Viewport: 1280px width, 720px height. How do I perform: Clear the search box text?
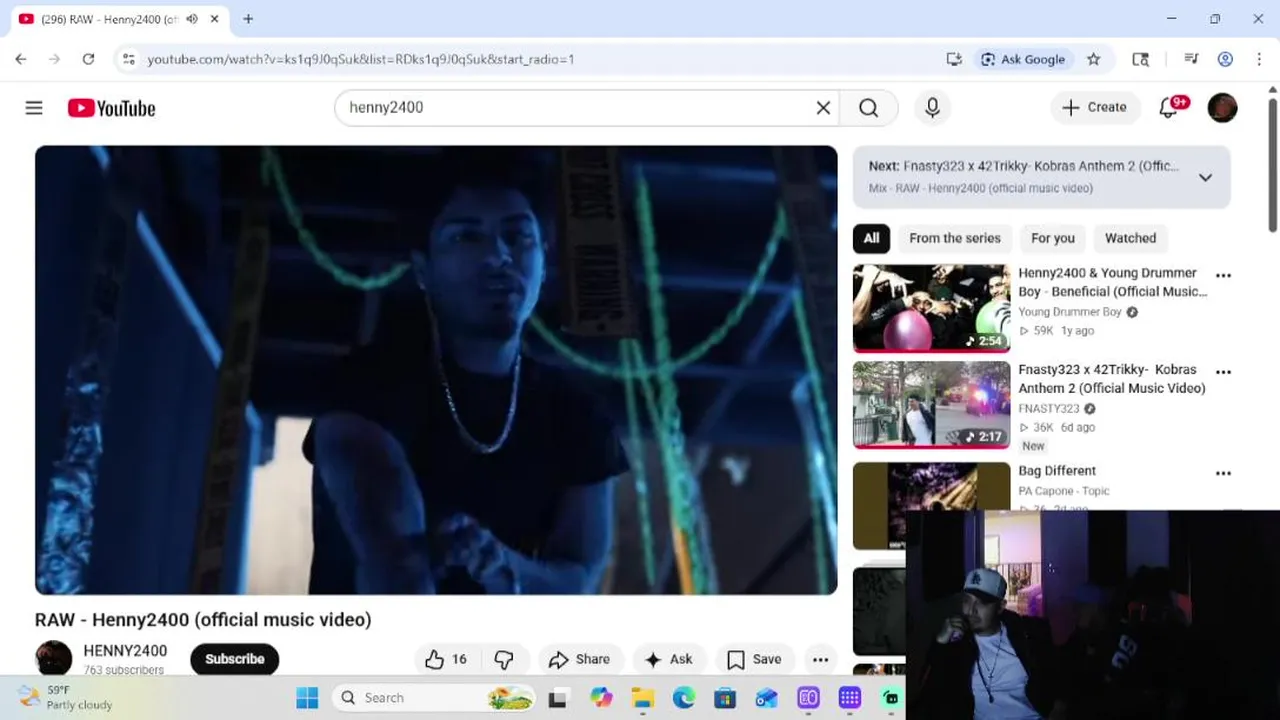(x=823, y=107)
